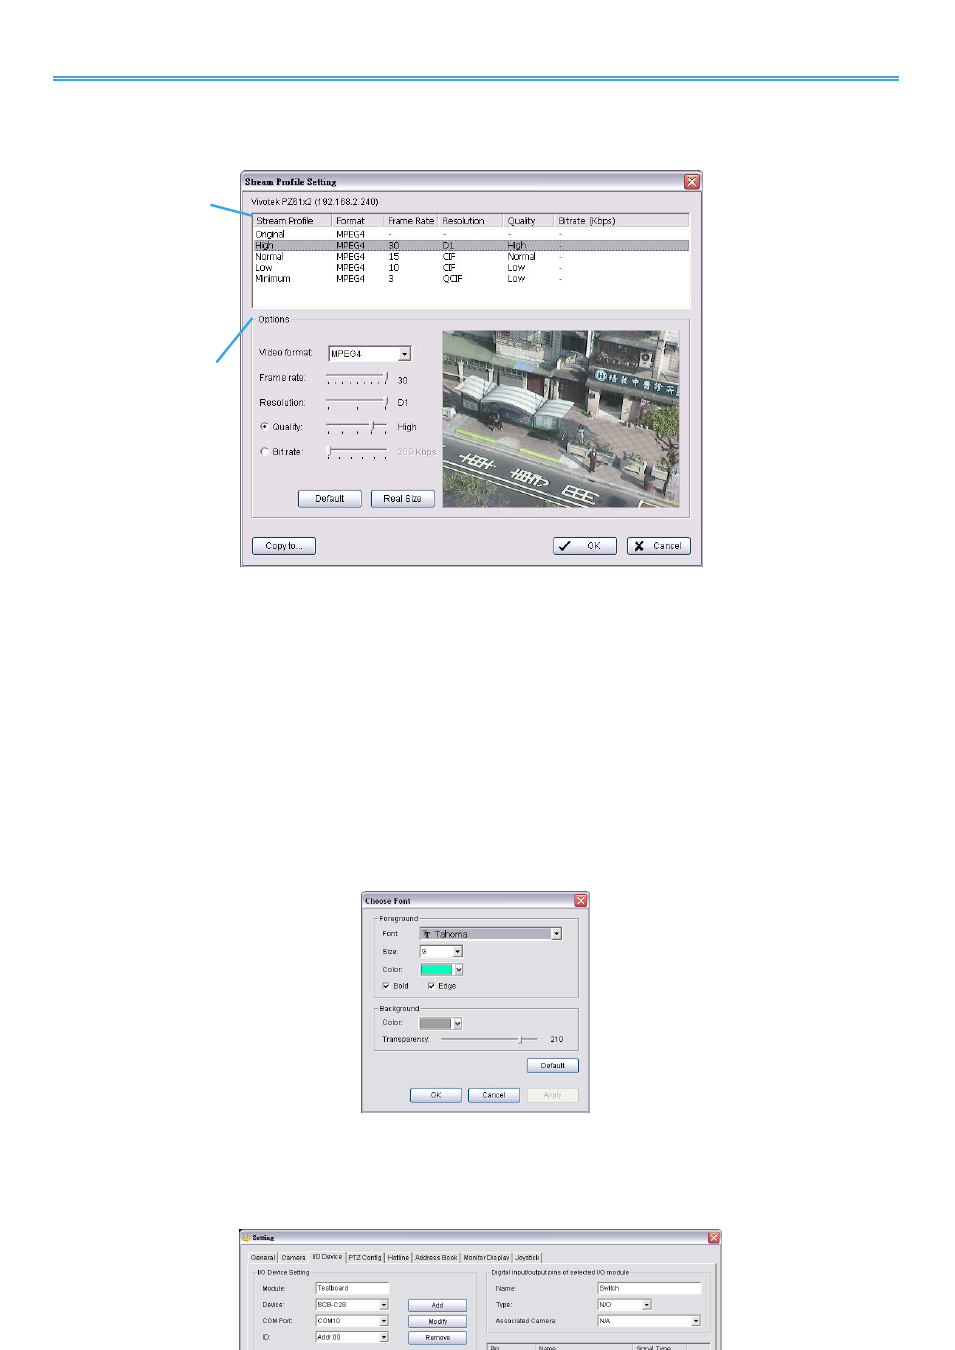Image resolution: width=955 pixels, height=1350 pixels.
Task: Click the Module Testboard input field
Action: (x=352, y=1289)
